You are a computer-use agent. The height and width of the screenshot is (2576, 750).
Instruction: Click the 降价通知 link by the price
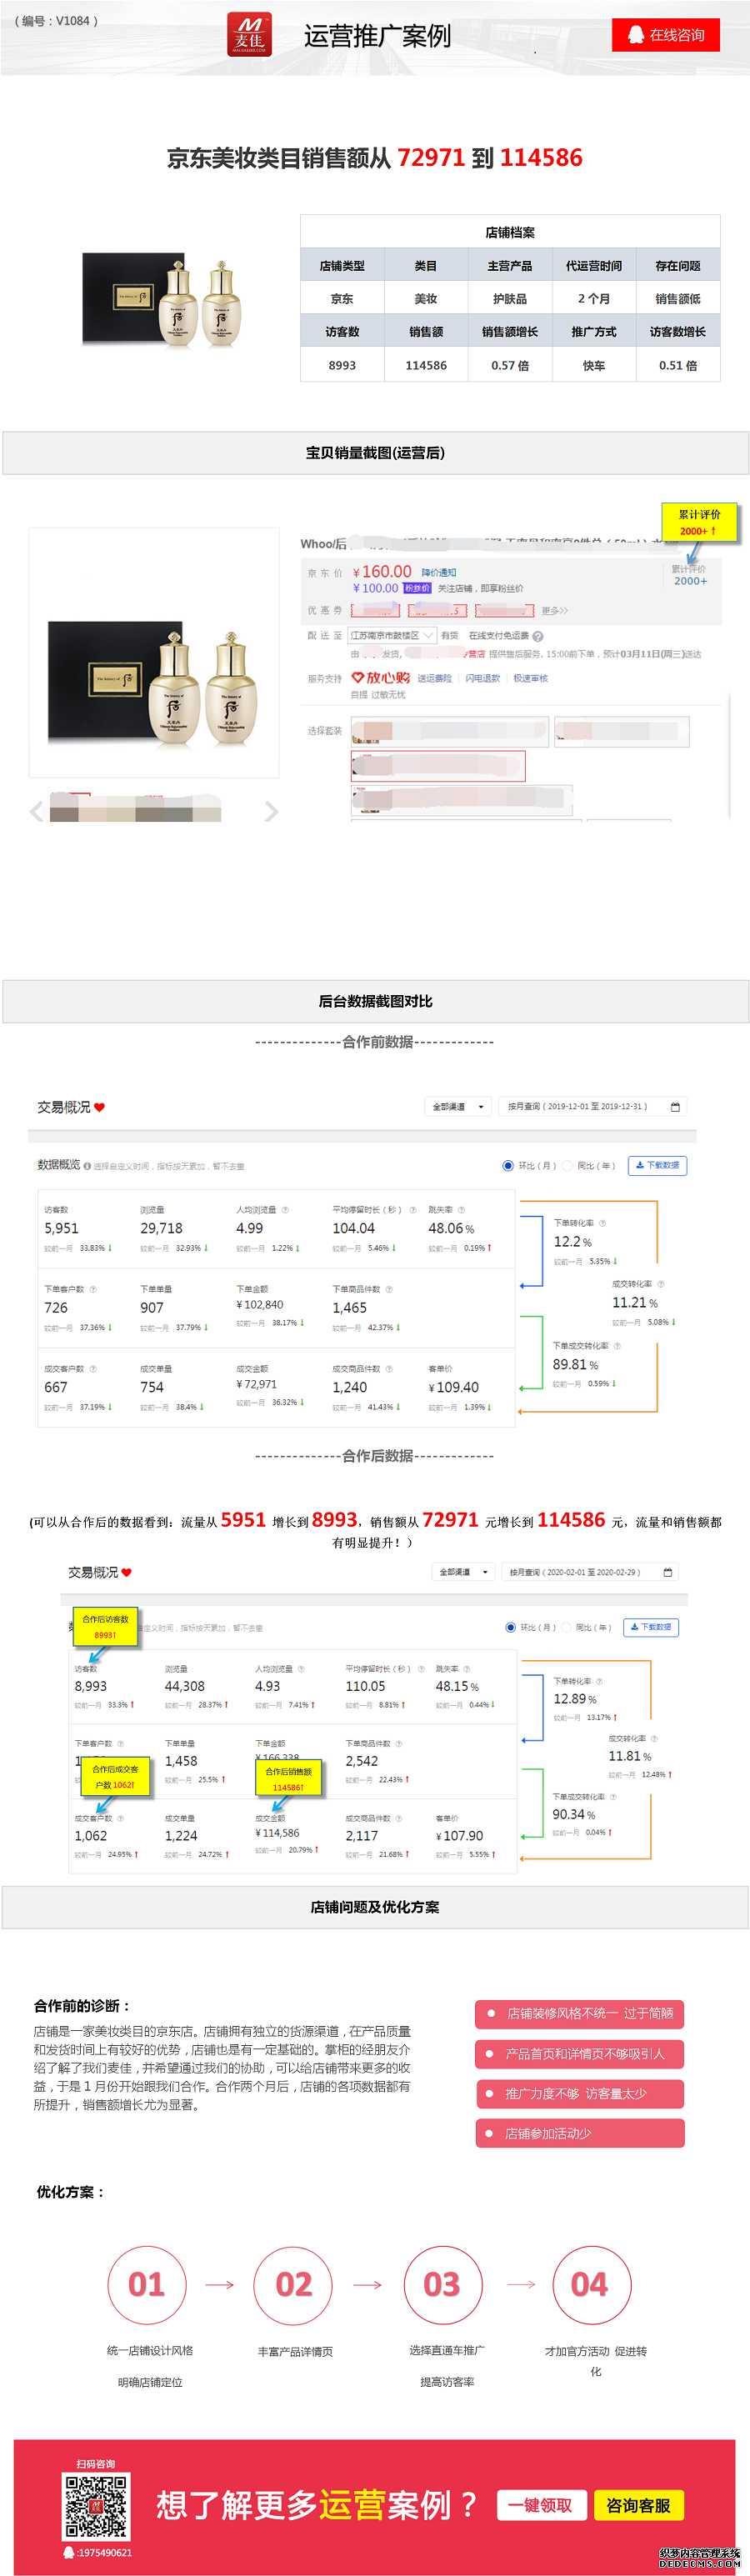[438, 573]
